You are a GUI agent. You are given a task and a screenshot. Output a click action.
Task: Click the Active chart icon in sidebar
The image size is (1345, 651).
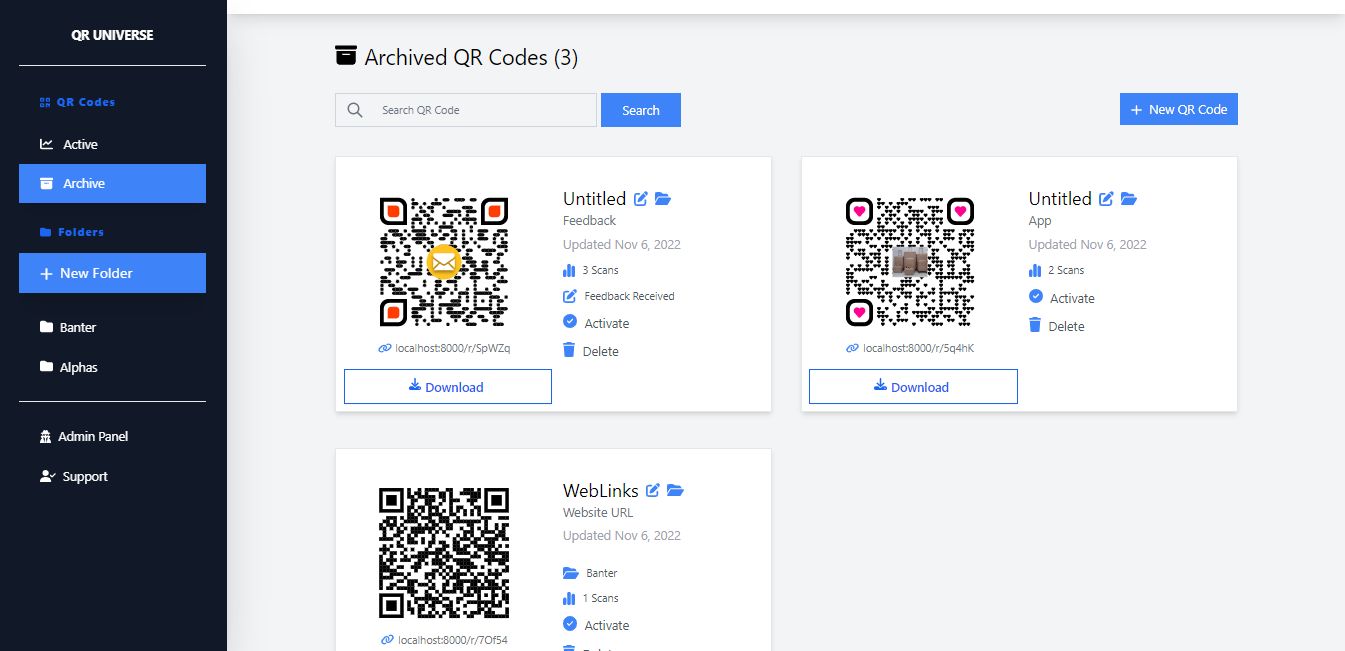click(x=47, y=144)
